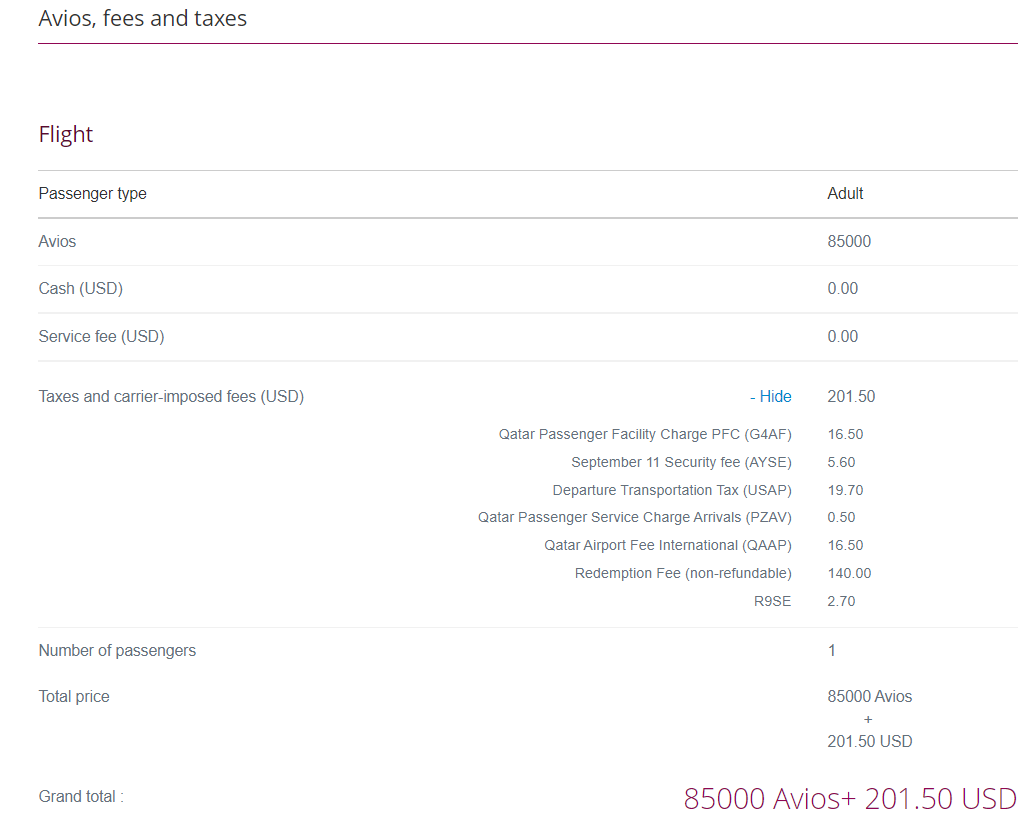Select the Number of passengers row
Image resolution: width=1026 pixels, height=828 pixels.
pos(117,650)
